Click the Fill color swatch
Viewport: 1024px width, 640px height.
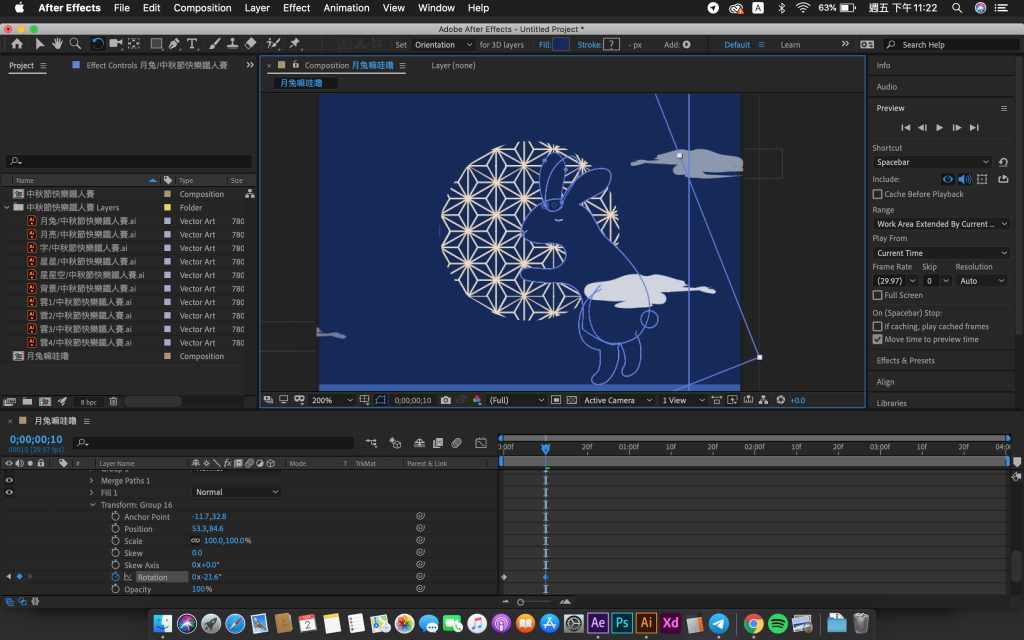[x=561, y=45]
